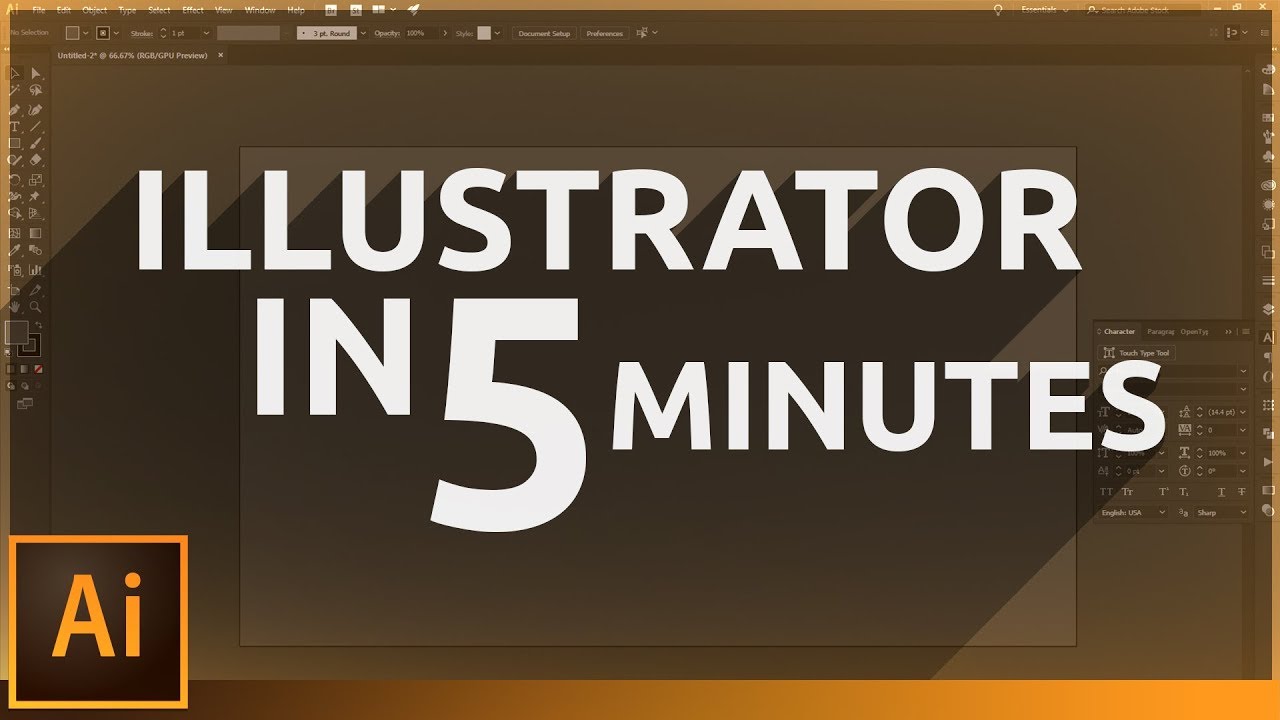Toggle All Caps in Character panel
Screen dimensions: 1280x720
point(1106,492)
